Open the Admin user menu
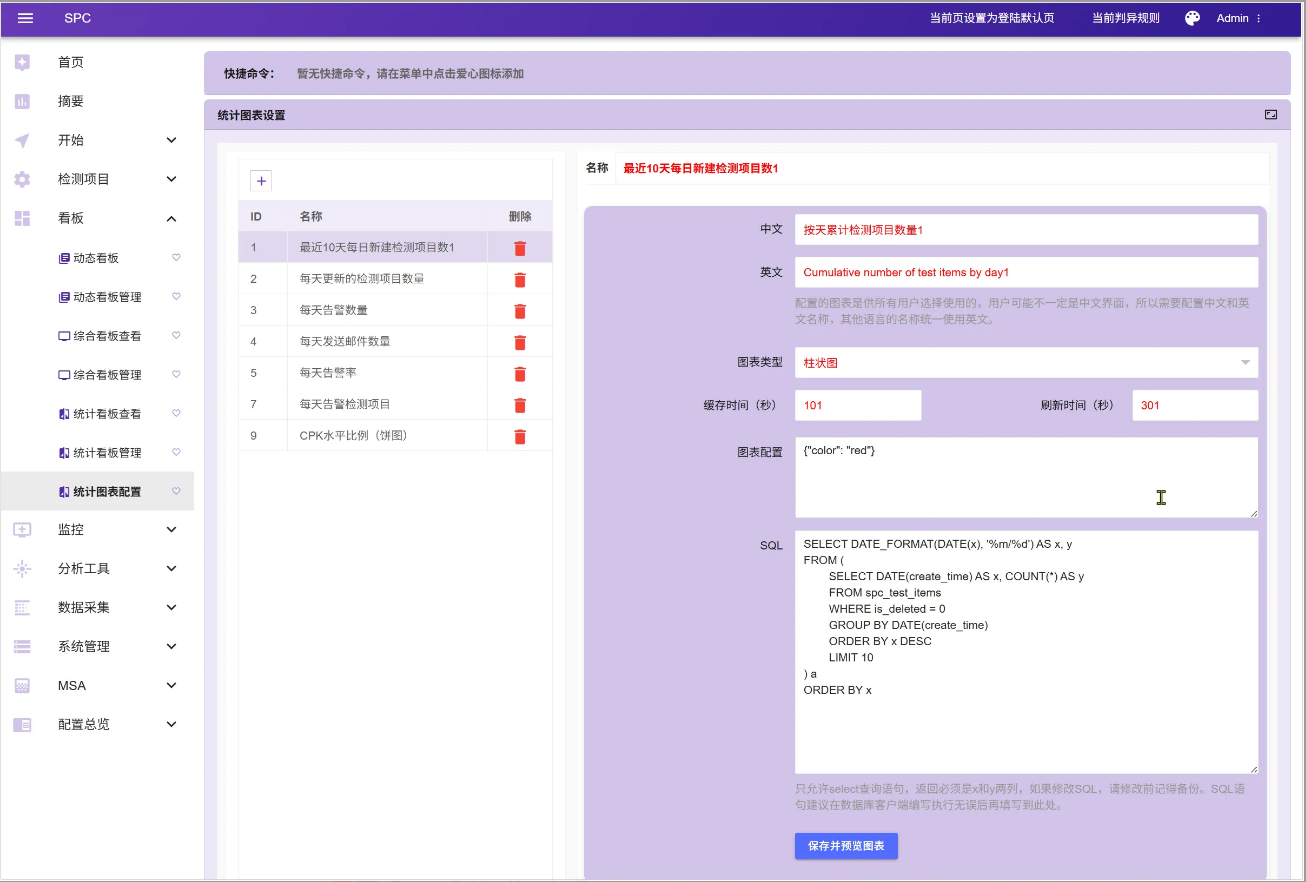Image resolution: width=1306 pixels, height=882 pixels. point(1238,18)
